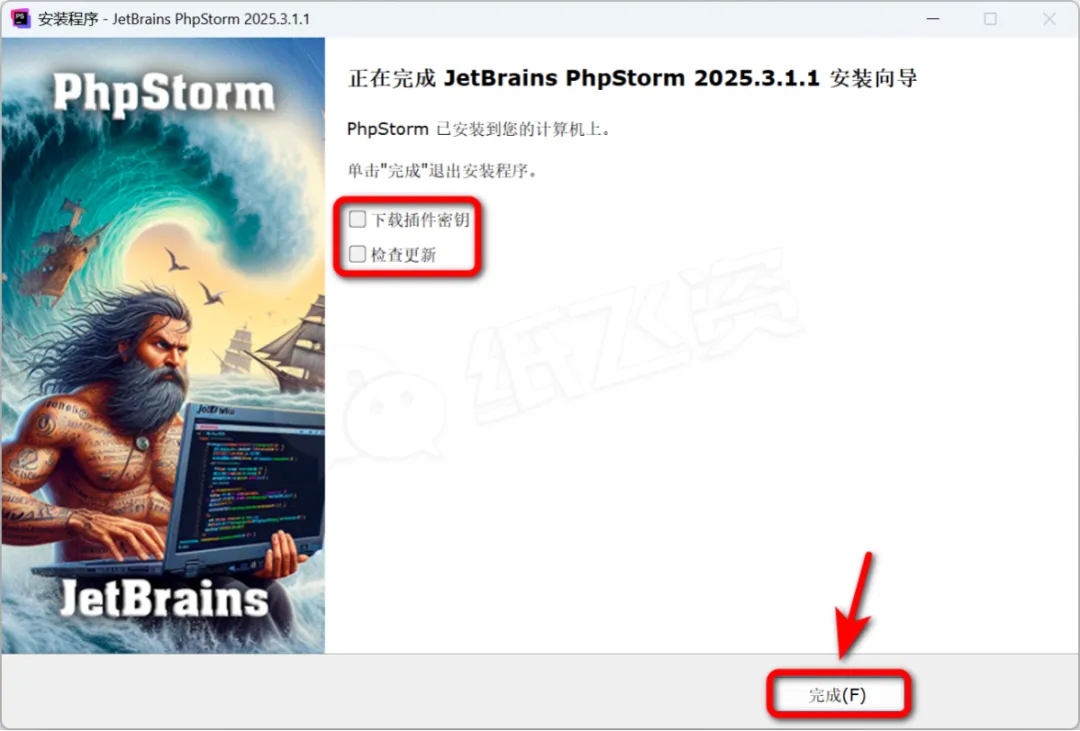This screenshot has width=1080, height=731.
Task: Close the setup wizard with X icon
Action: pos(1048,19)
